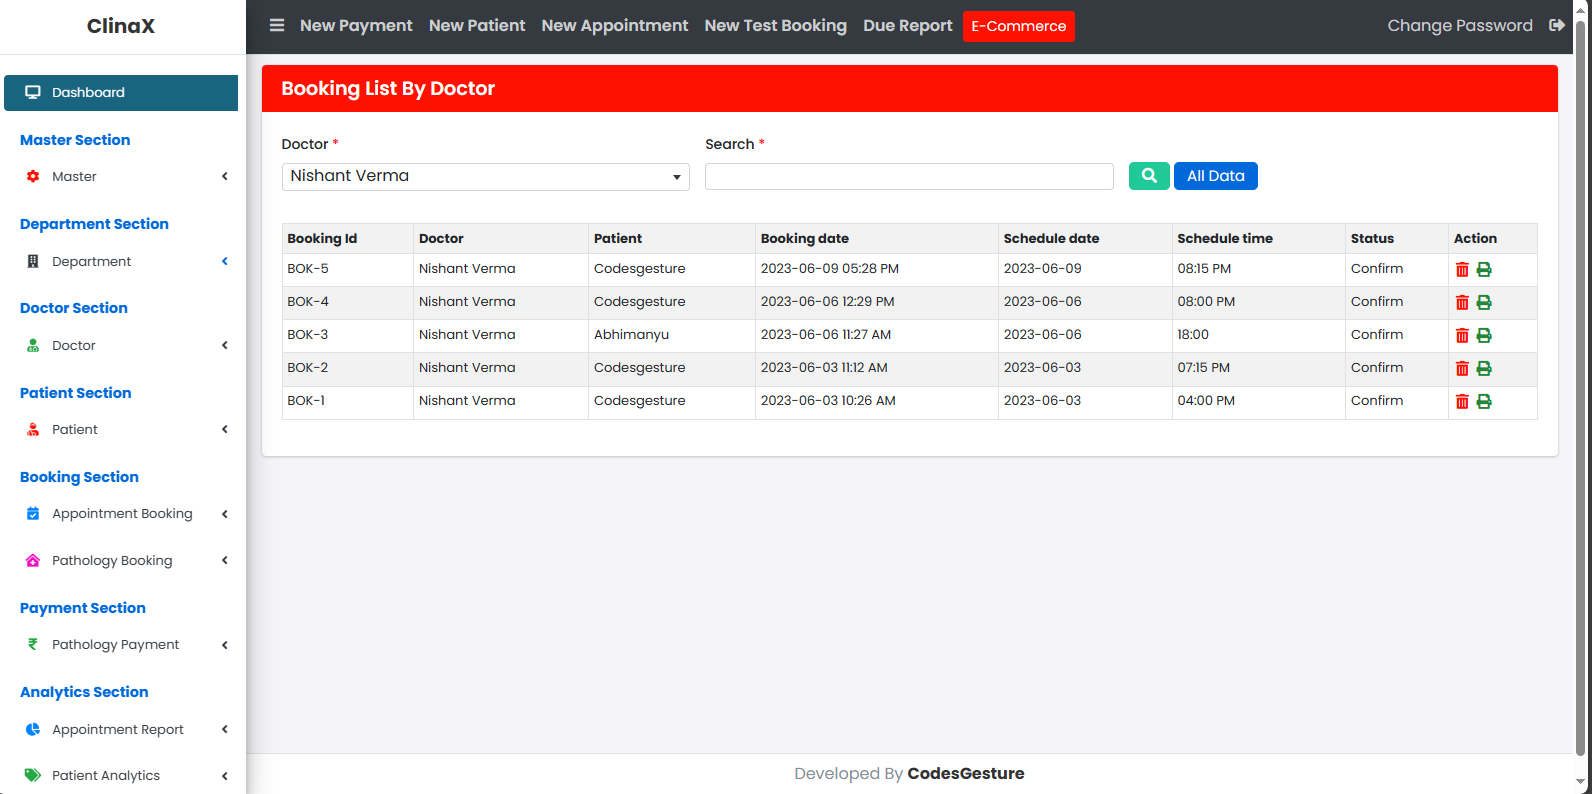Open New Patient from top navigation
This screenshot has height=794, width=1592.
(477, 26)
